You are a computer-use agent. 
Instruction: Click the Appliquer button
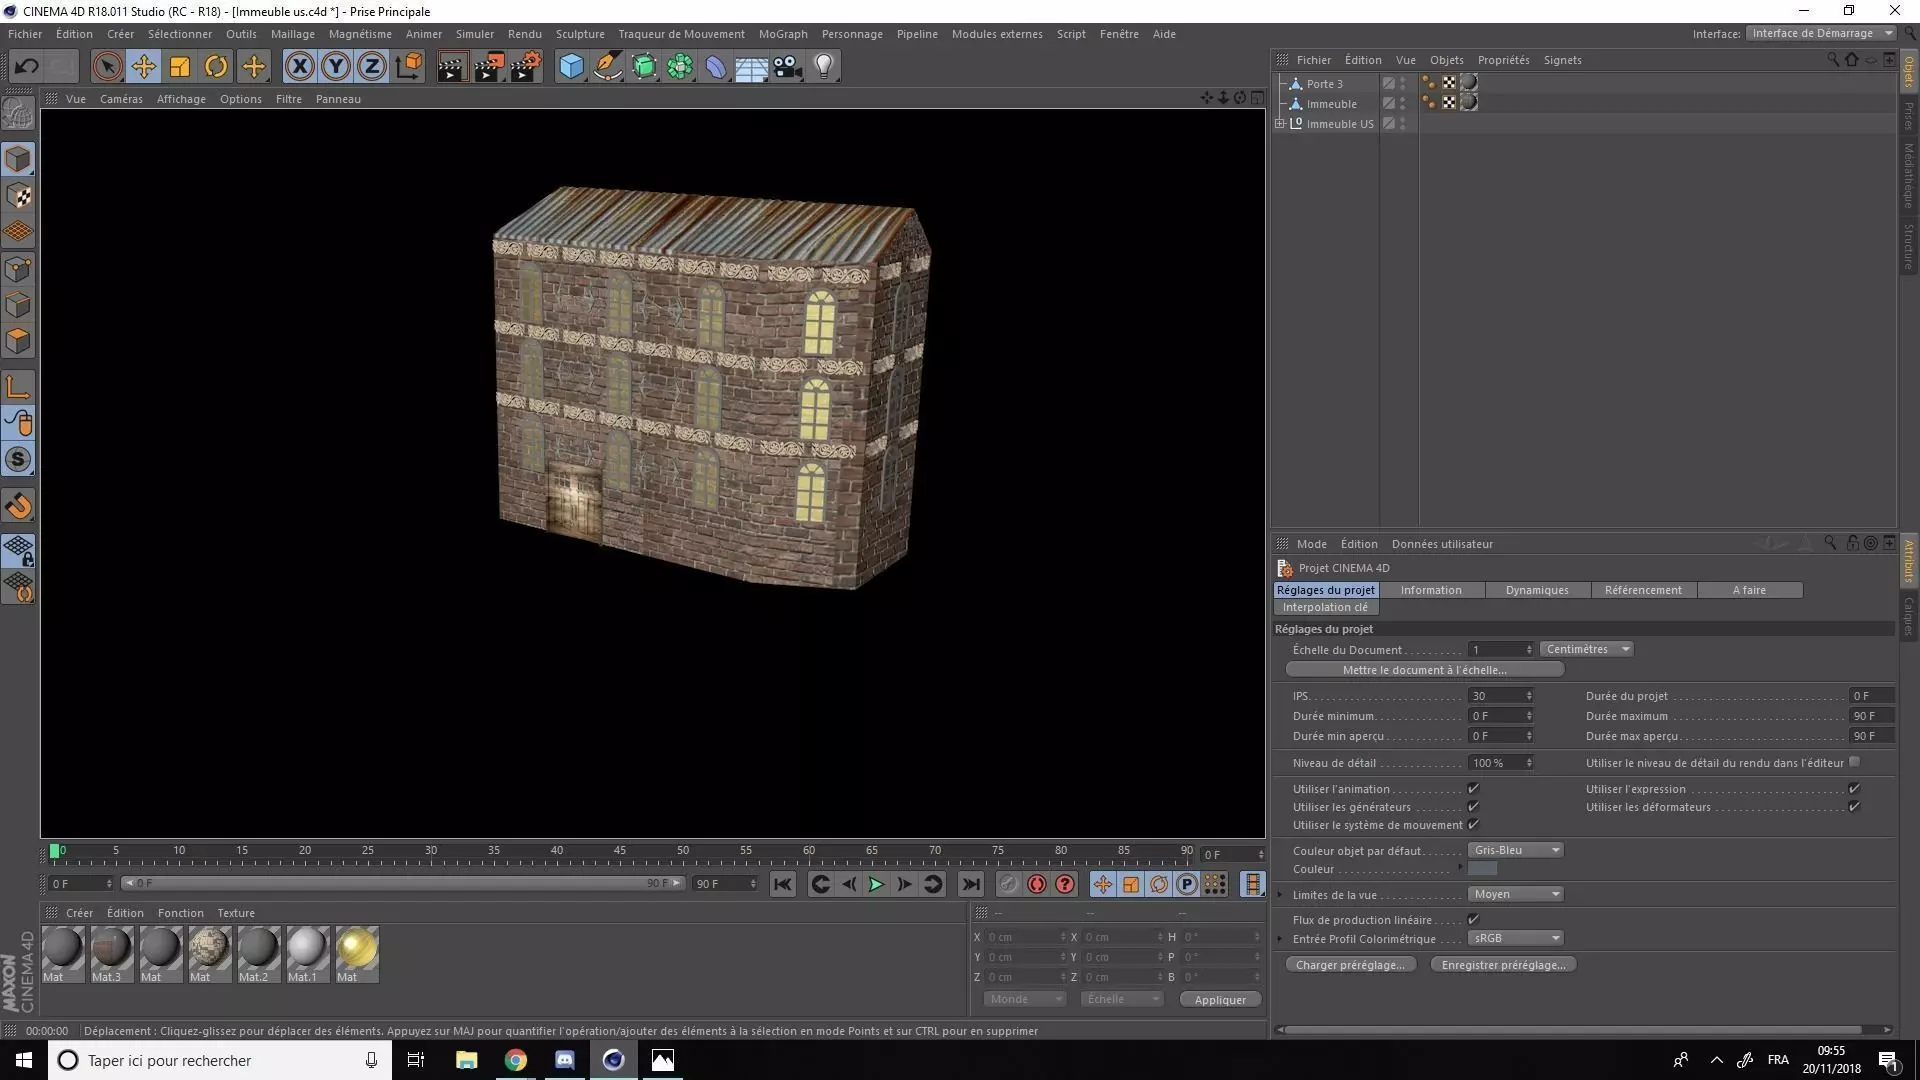[x=1220, y=1000]
